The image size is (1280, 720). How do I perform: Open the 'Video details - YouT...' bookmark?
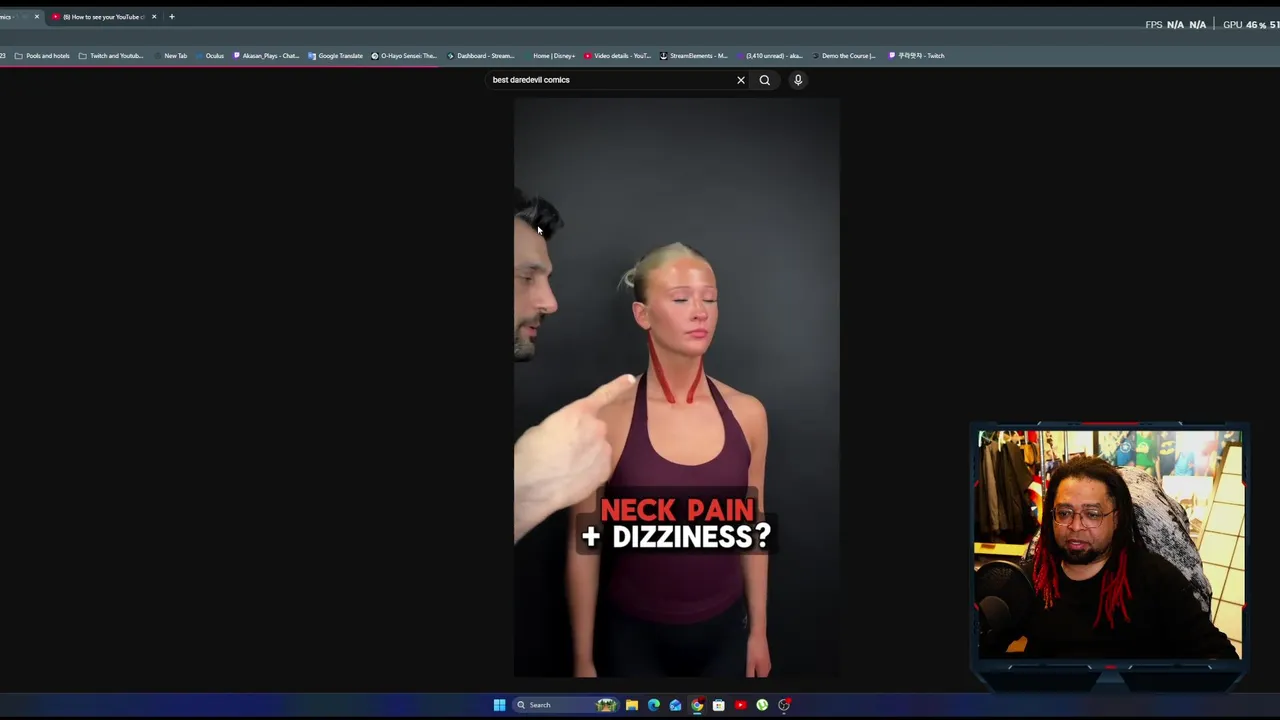(618, 56)
